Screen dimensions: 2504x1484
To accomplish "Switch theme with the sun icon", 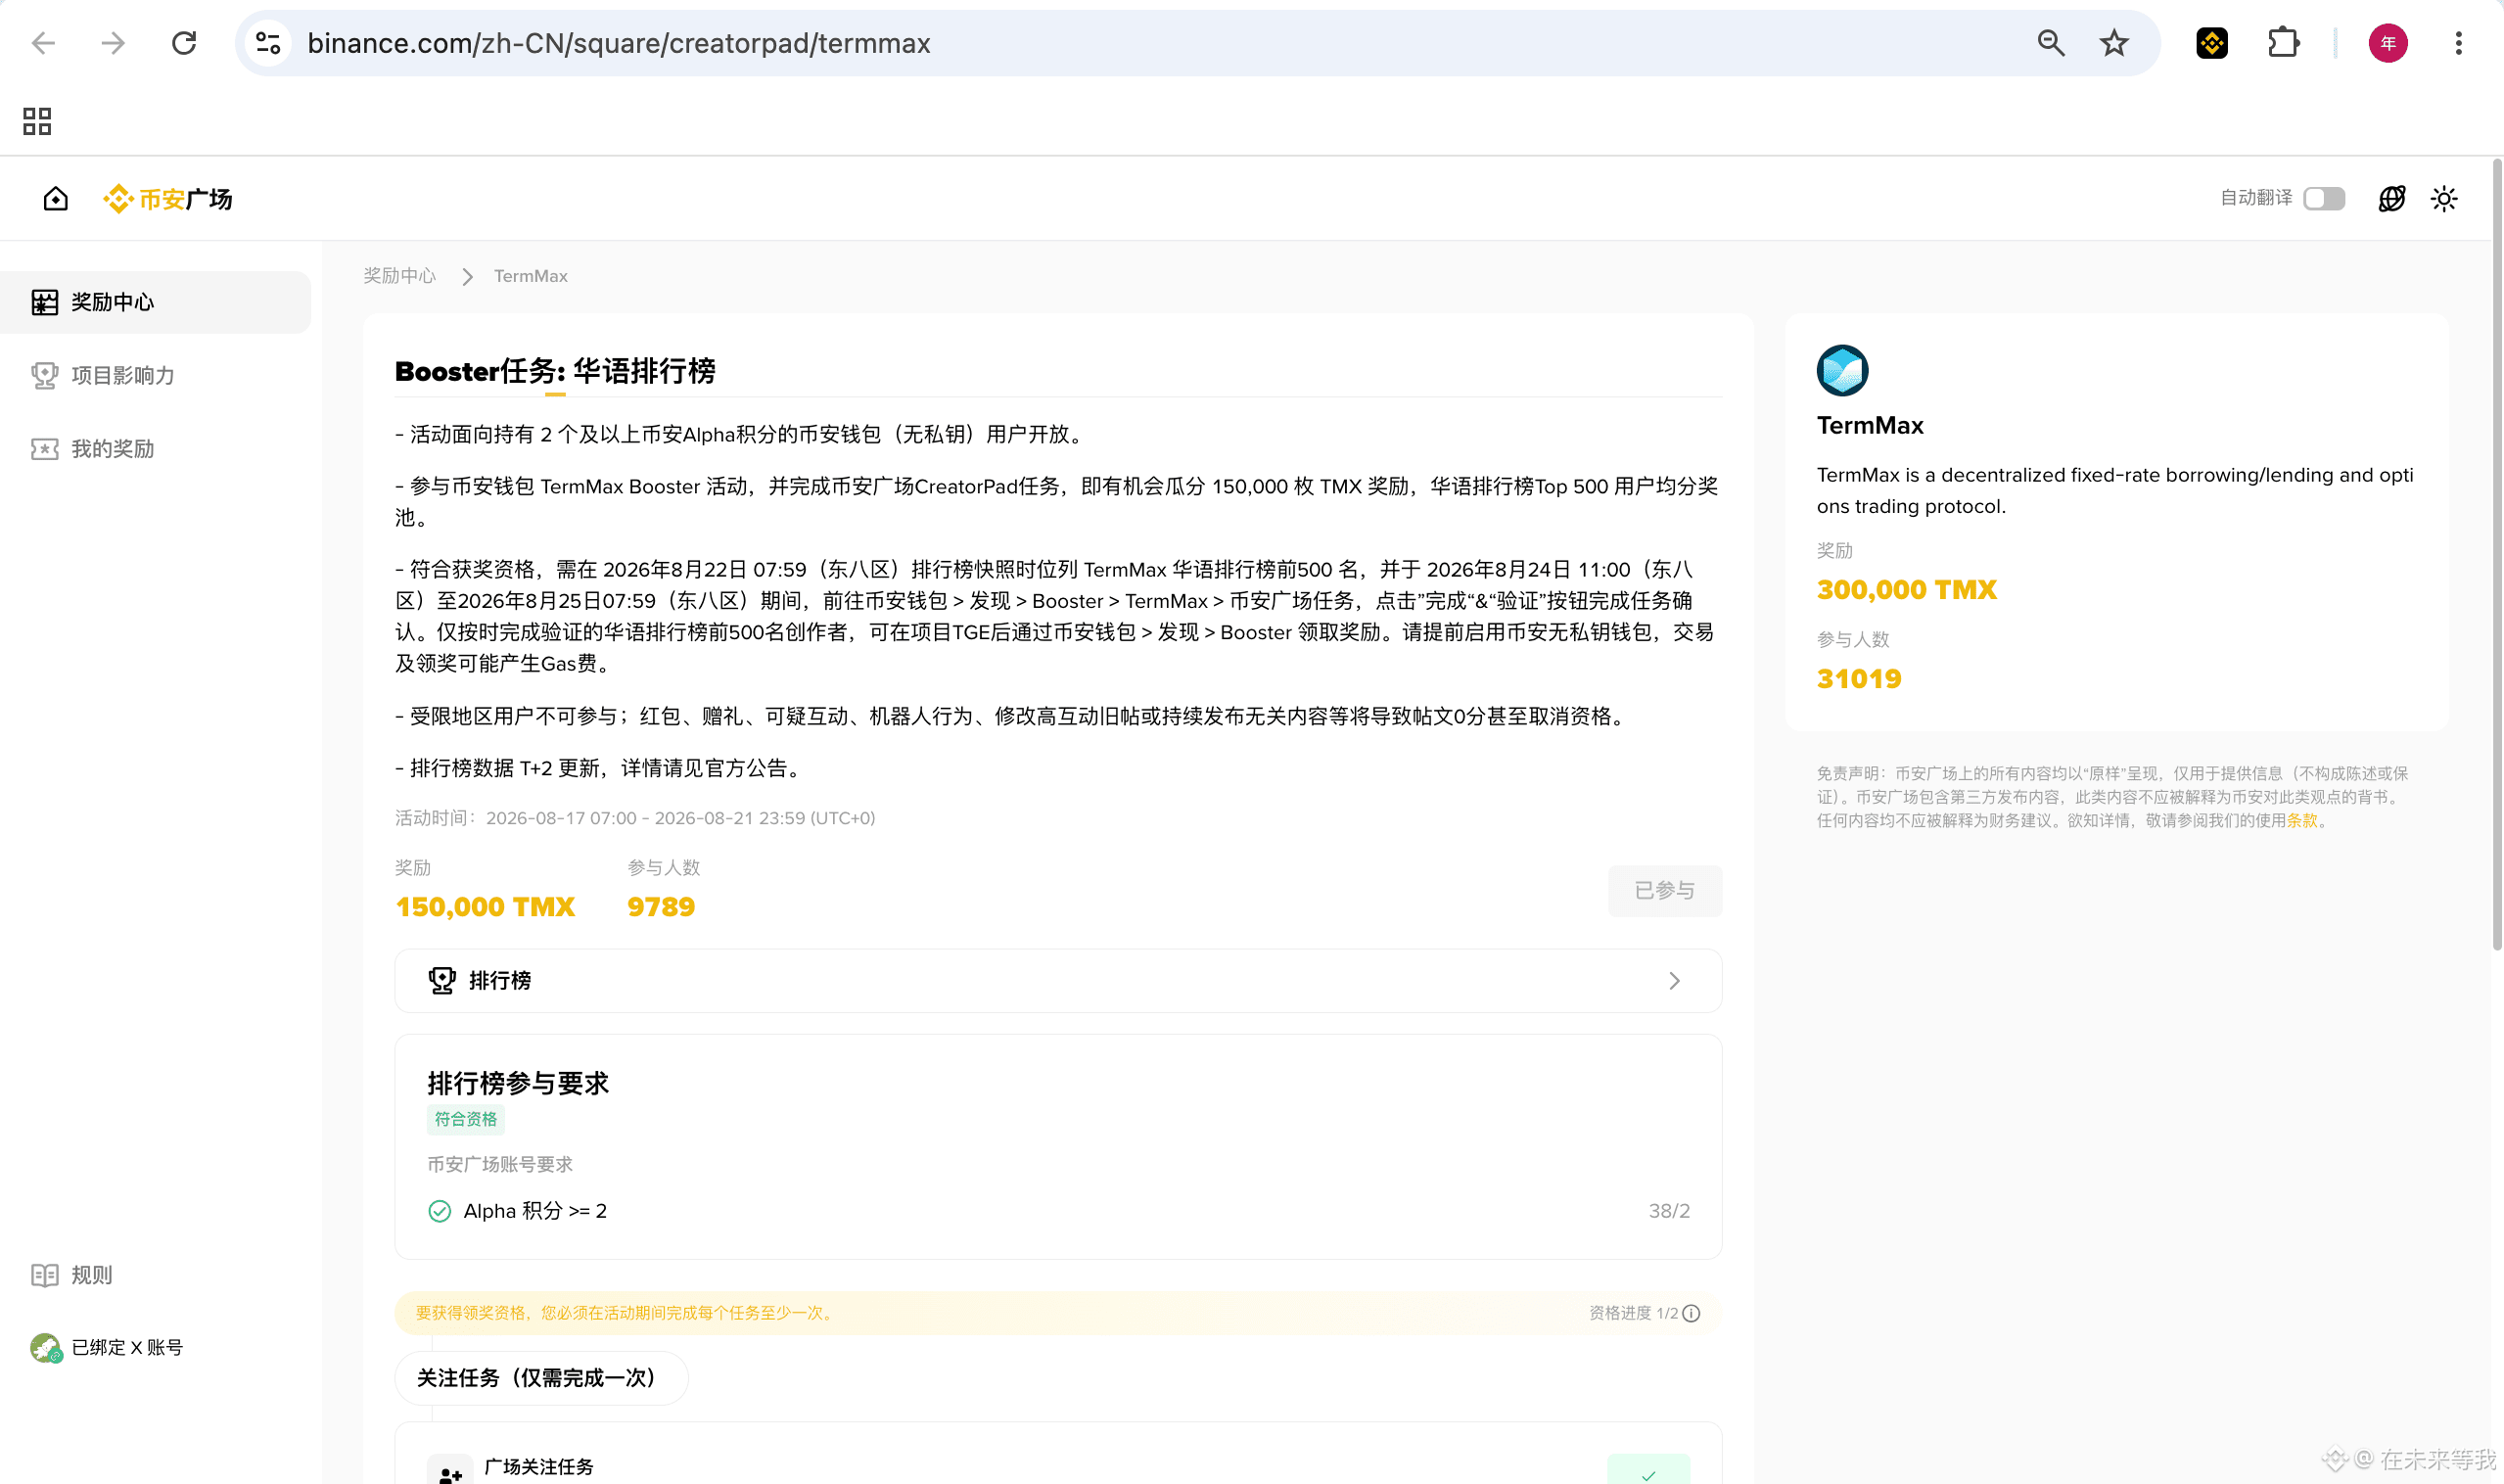I will 2444,198.
